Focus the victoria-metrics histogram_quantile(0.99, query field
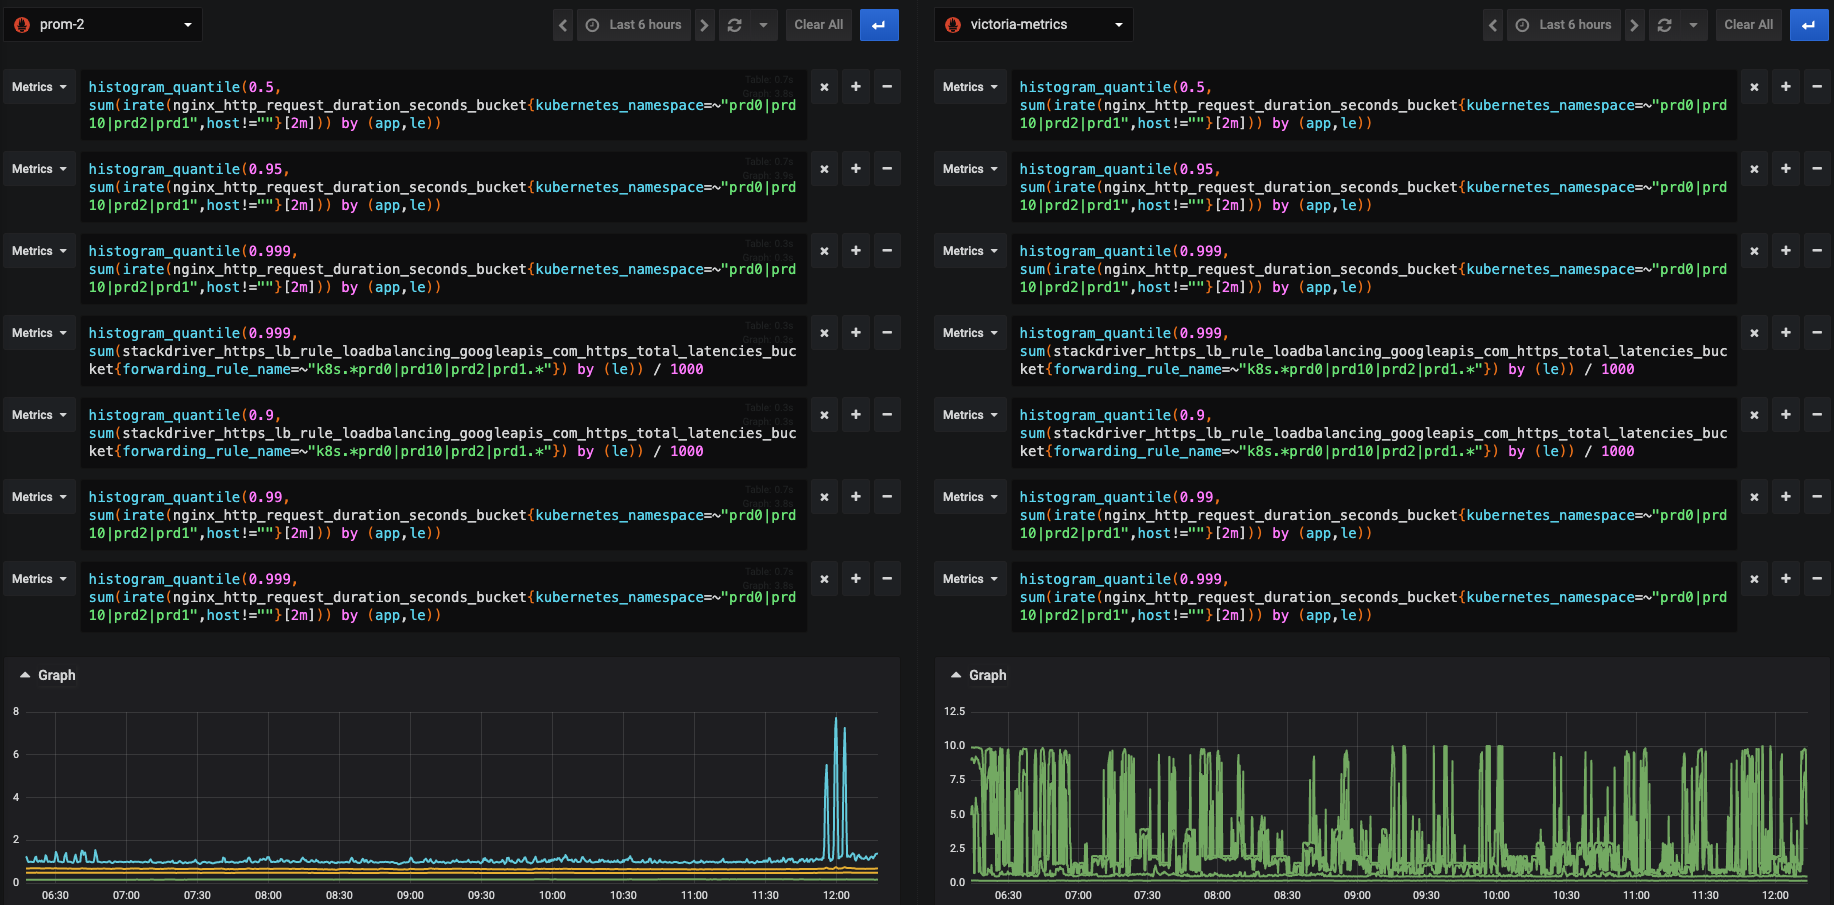The height and width of the screenshot is (905, 1834). (x=1374, y=515)
